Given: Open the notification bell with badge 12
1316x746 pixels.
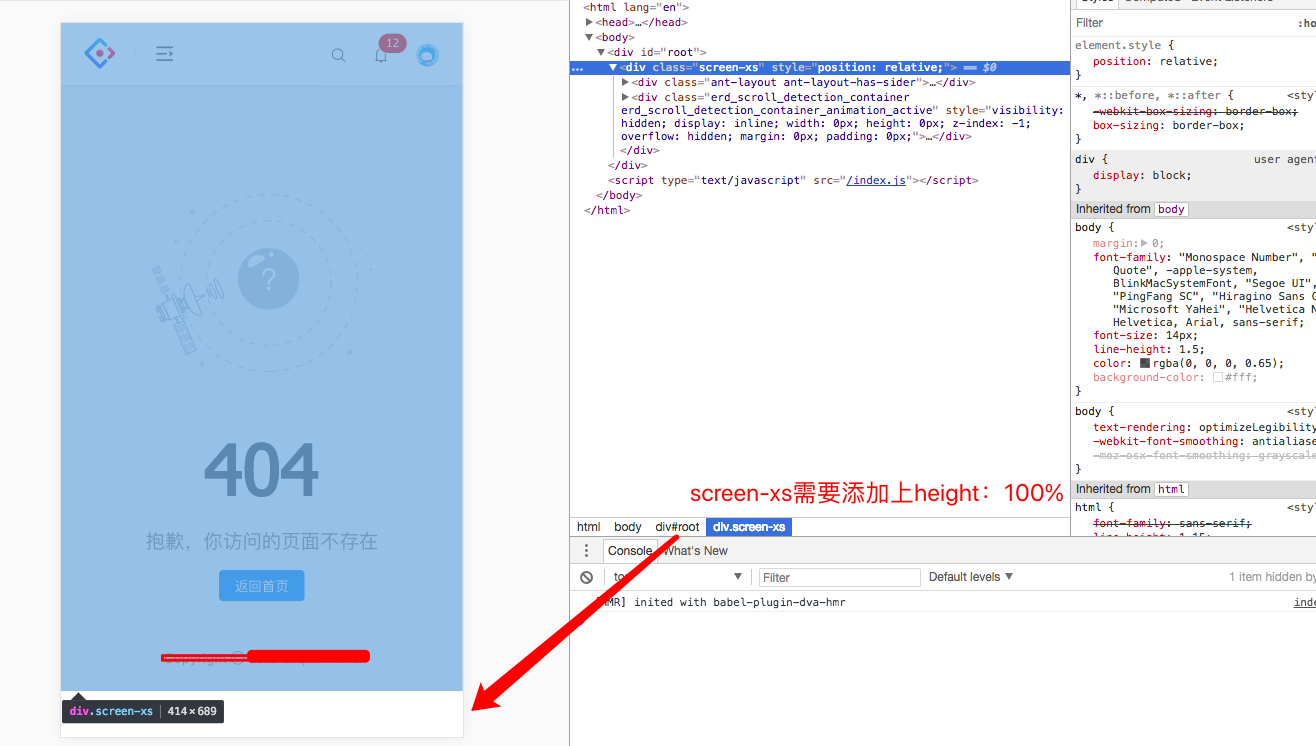Looking at the screenshot, I should 381,56.
